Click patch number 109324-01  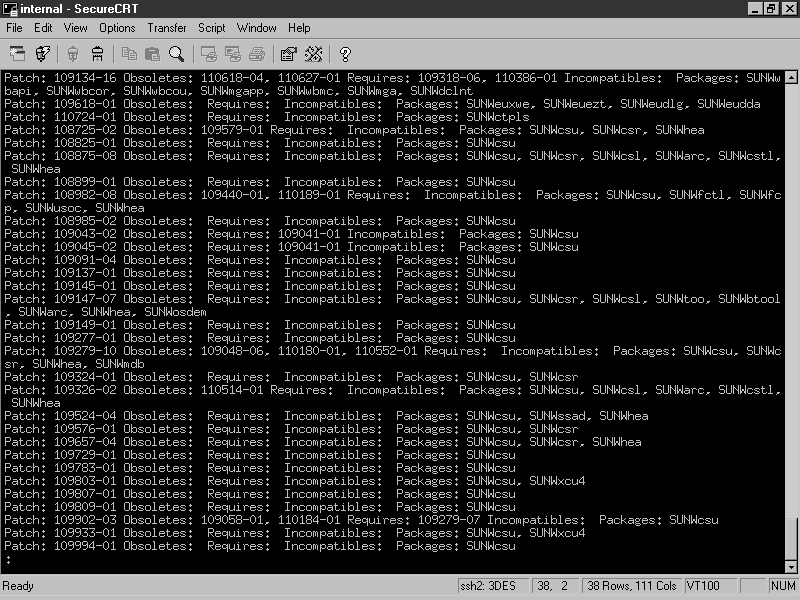click(x=85, y=377)
